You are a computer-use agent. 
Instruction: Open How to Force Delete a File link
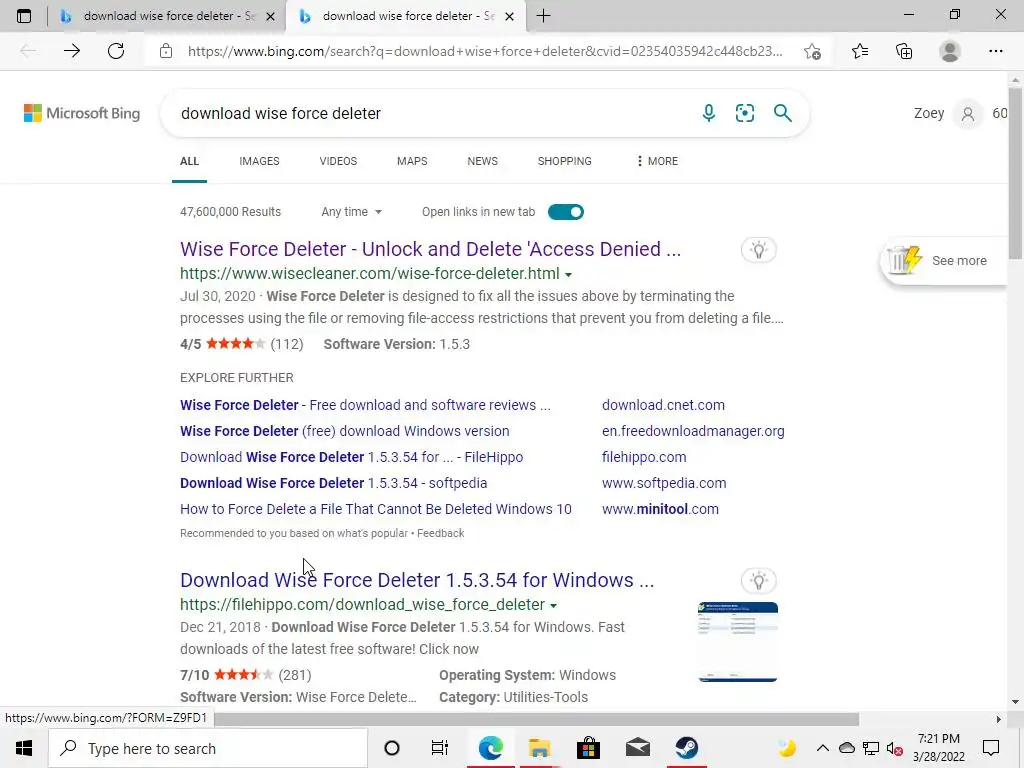click(376, 509)
